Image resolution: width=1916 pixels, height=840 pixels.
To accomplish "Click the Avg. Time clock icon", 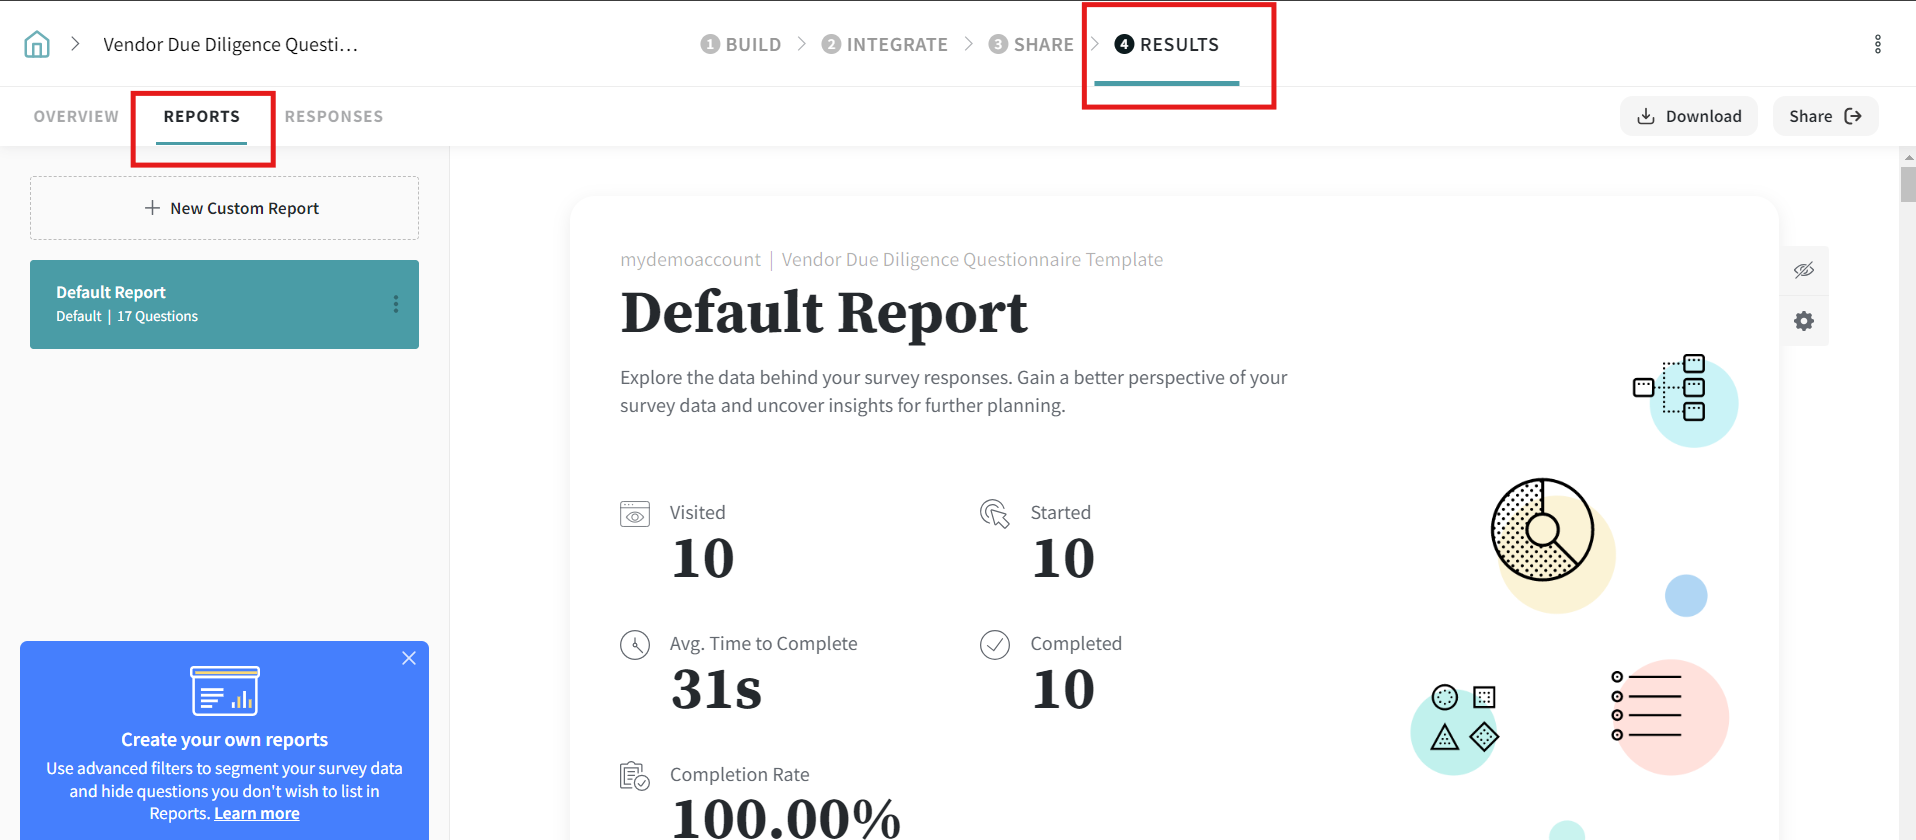I will (635, 645).
